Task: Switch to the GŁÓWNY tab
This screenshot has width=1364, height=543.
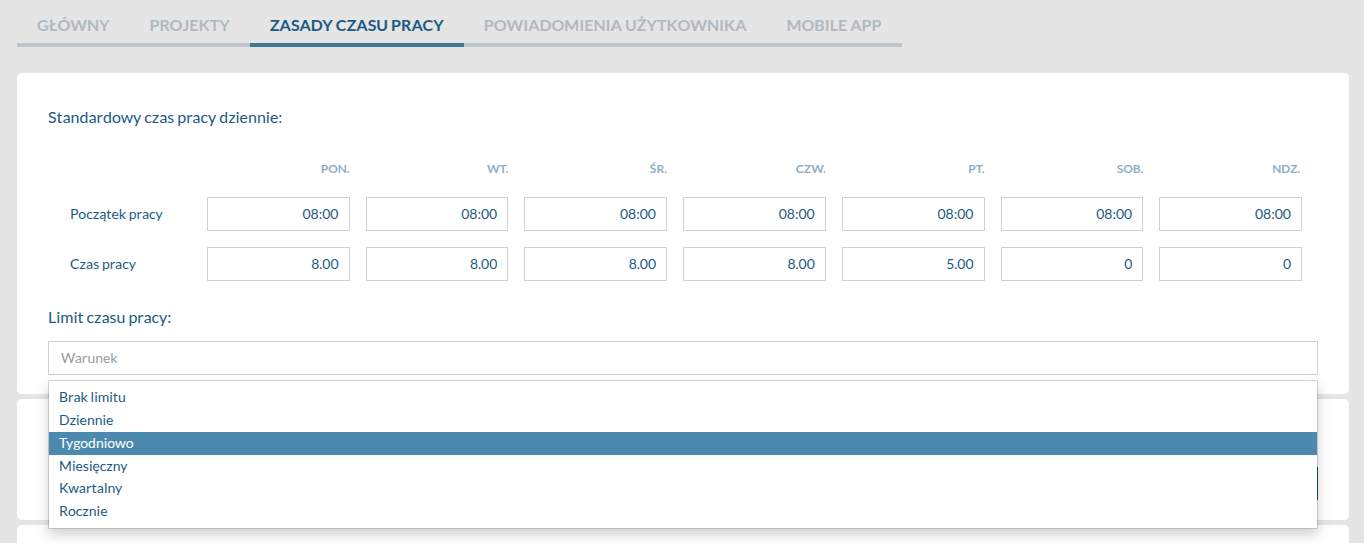Action: (73, 26)
